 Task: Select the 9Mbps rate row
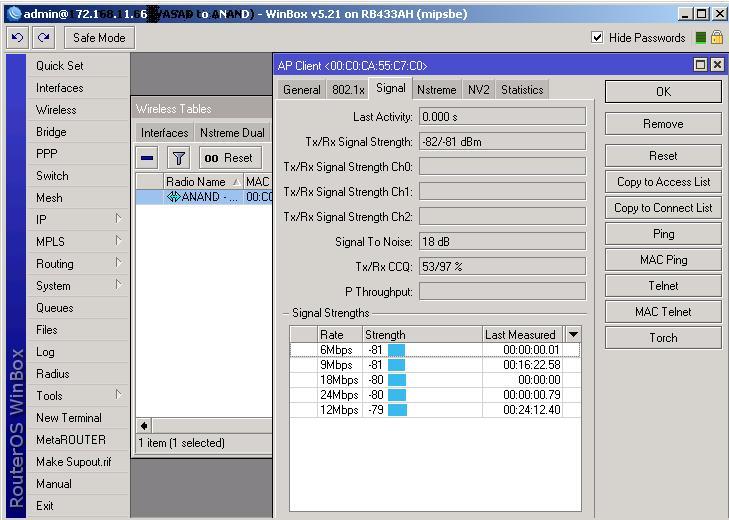click(435, 365)
